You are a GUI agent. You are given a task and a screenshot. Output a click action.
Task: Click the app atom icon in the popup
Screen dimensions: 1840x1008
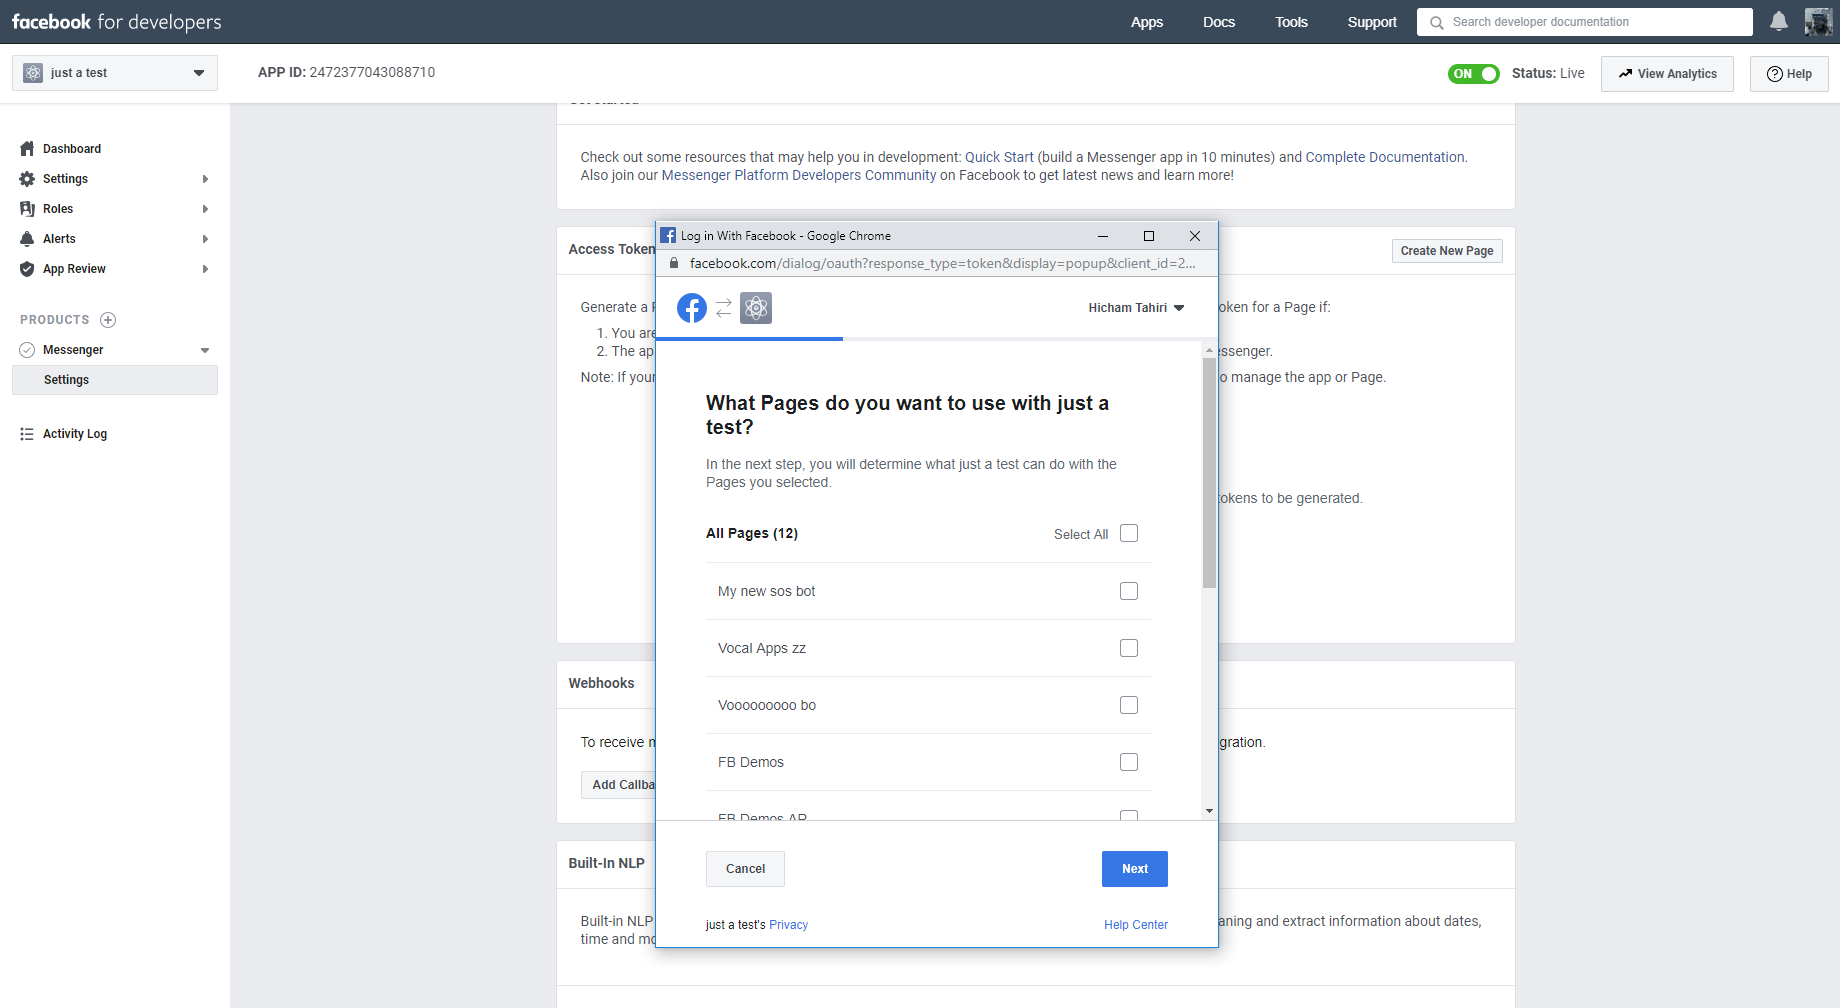[x=756, y=308]
